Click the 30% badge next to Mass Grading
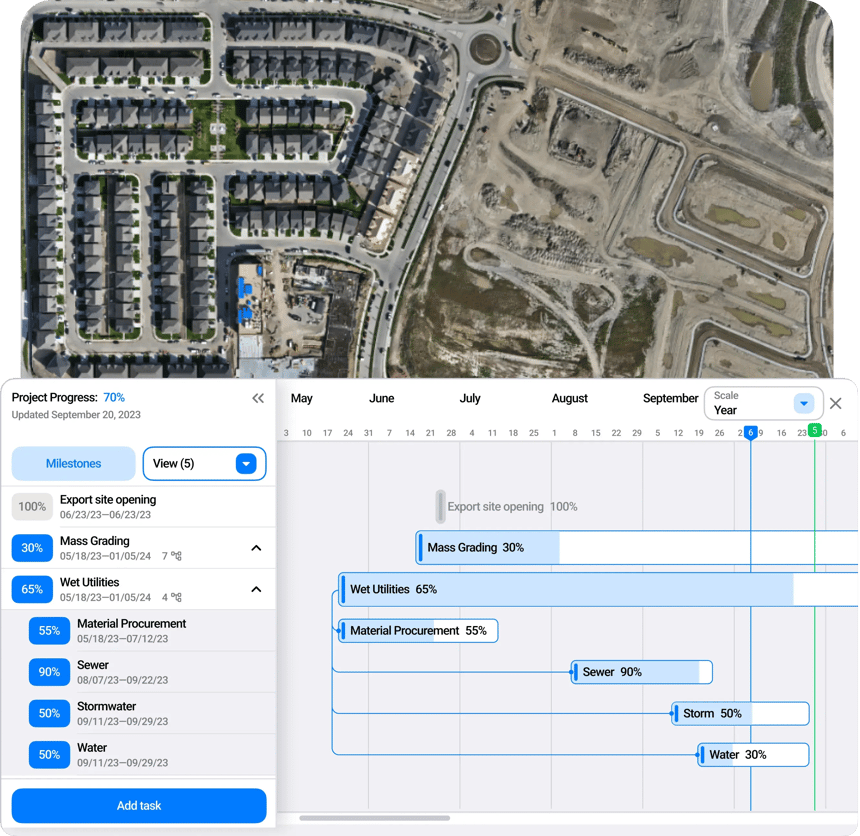The image size is (860, 836). point(32,548)
